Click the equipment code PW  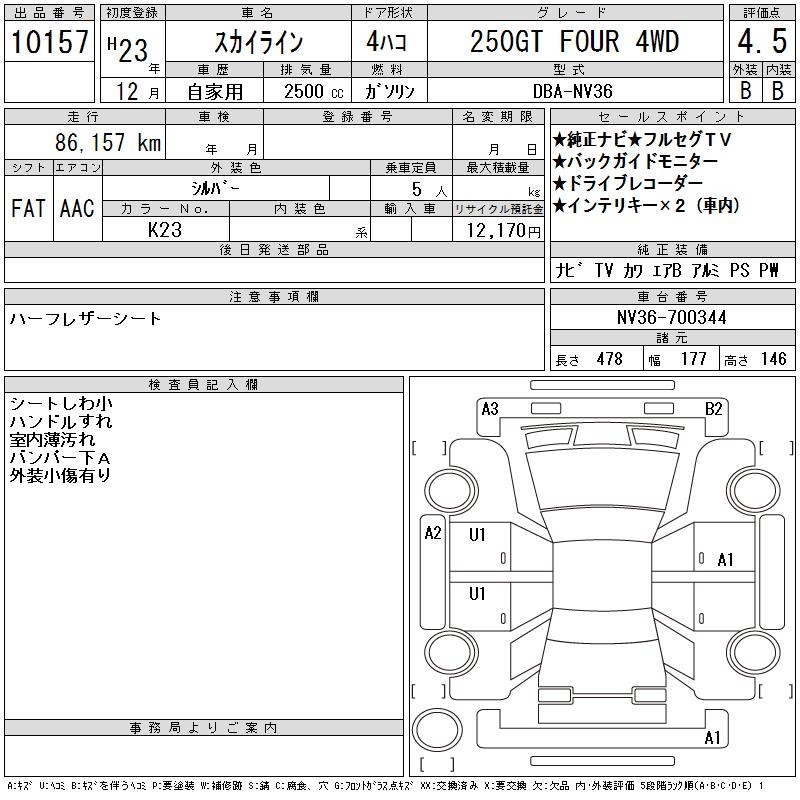pos(769,270)
